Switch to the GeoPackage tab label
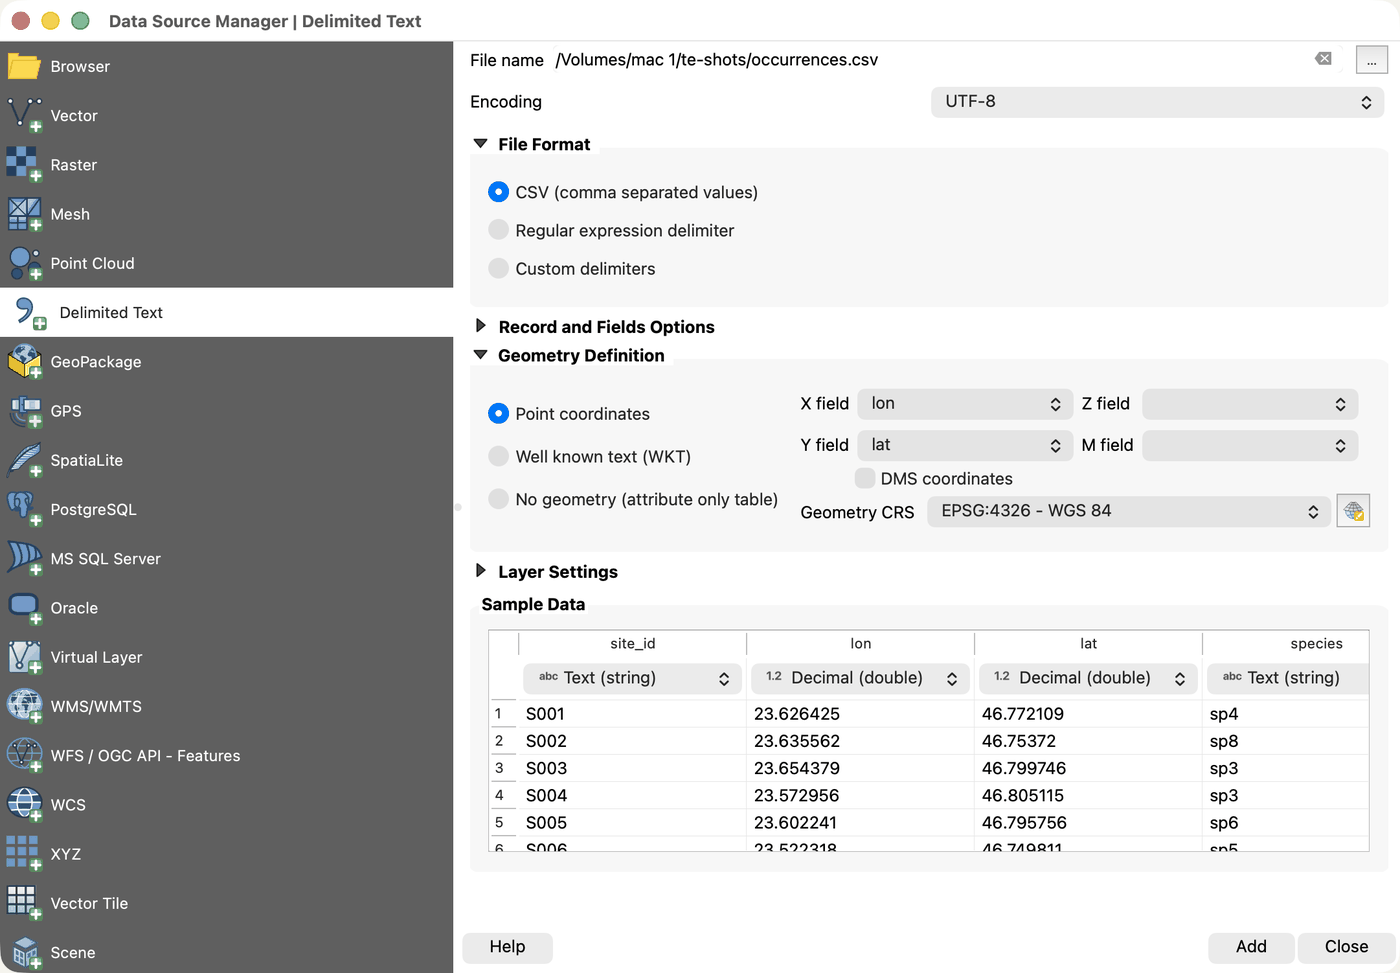The height and width of the screenshot is (973, 1400). click(96, 362)
